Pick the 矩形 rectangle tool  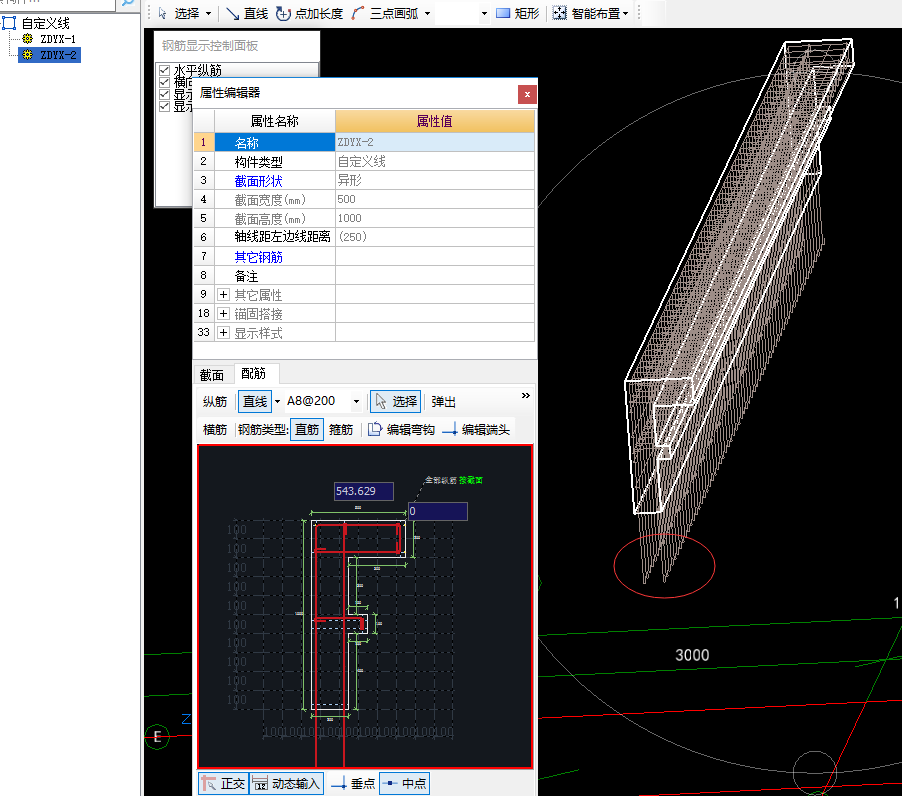click(518, 13)
